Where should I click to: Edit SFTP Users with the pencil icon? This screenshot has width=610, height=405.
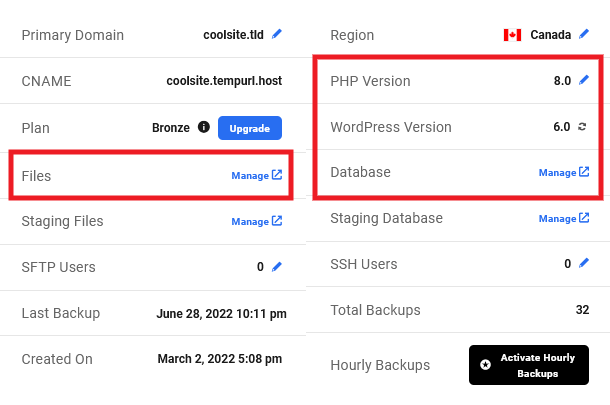pyautogui.click(x=277, y=266)
